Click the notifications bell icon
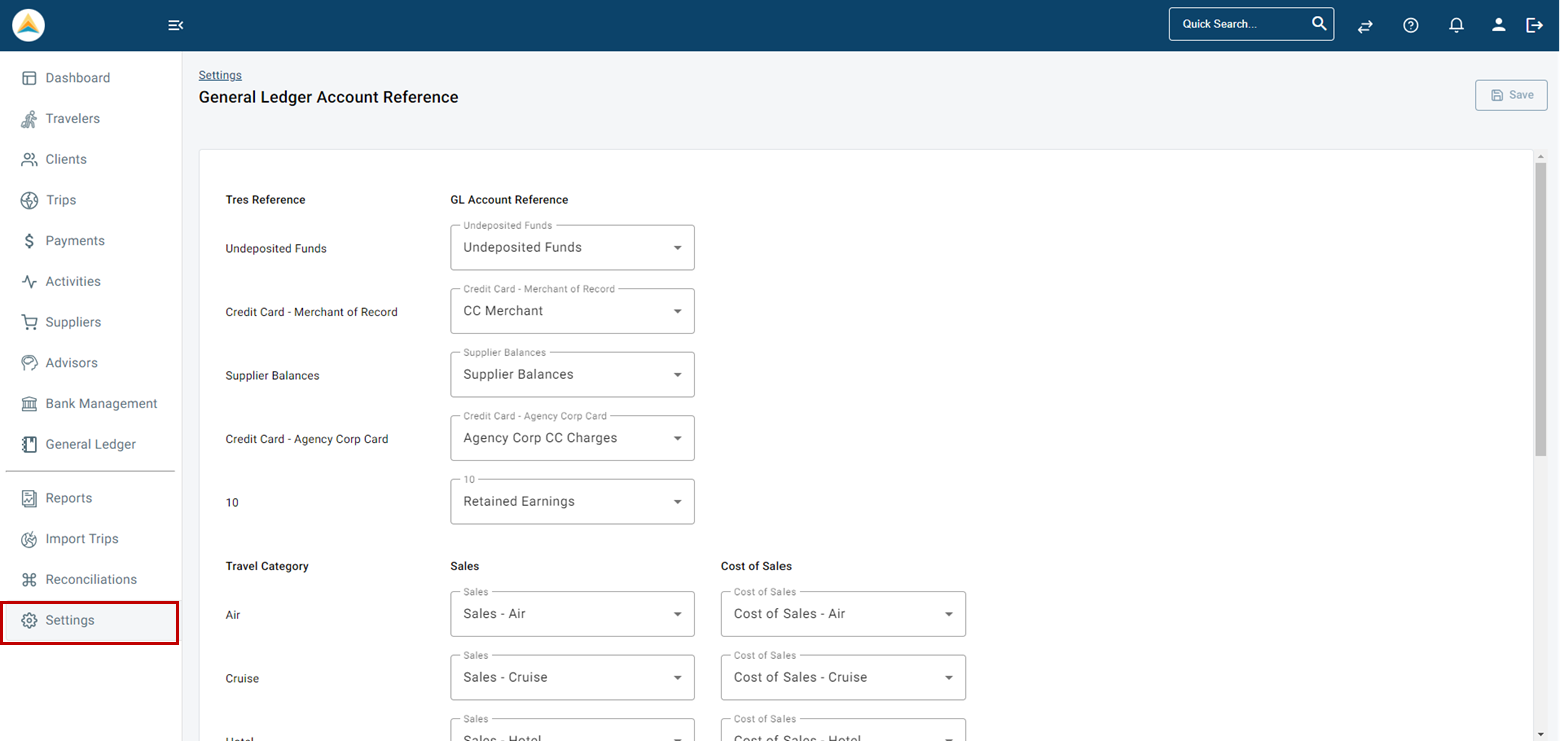 tap(1455, 25)
